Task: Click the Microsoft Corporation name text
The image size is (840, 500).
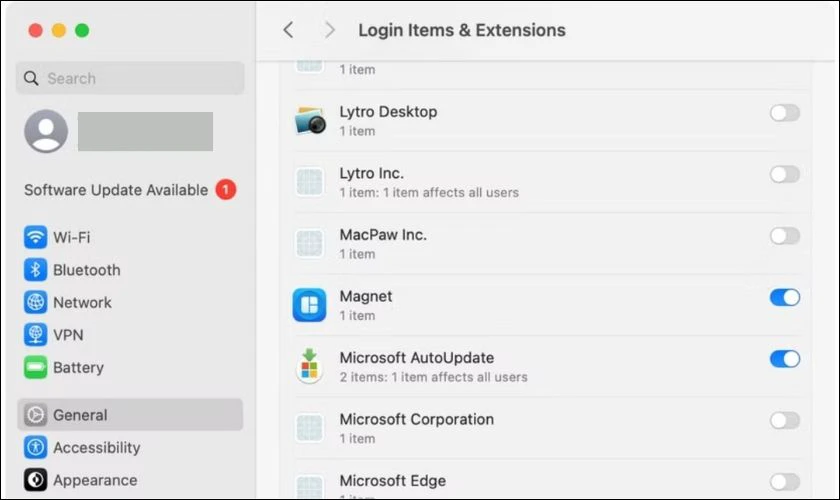Action: [x=417, y=419]
